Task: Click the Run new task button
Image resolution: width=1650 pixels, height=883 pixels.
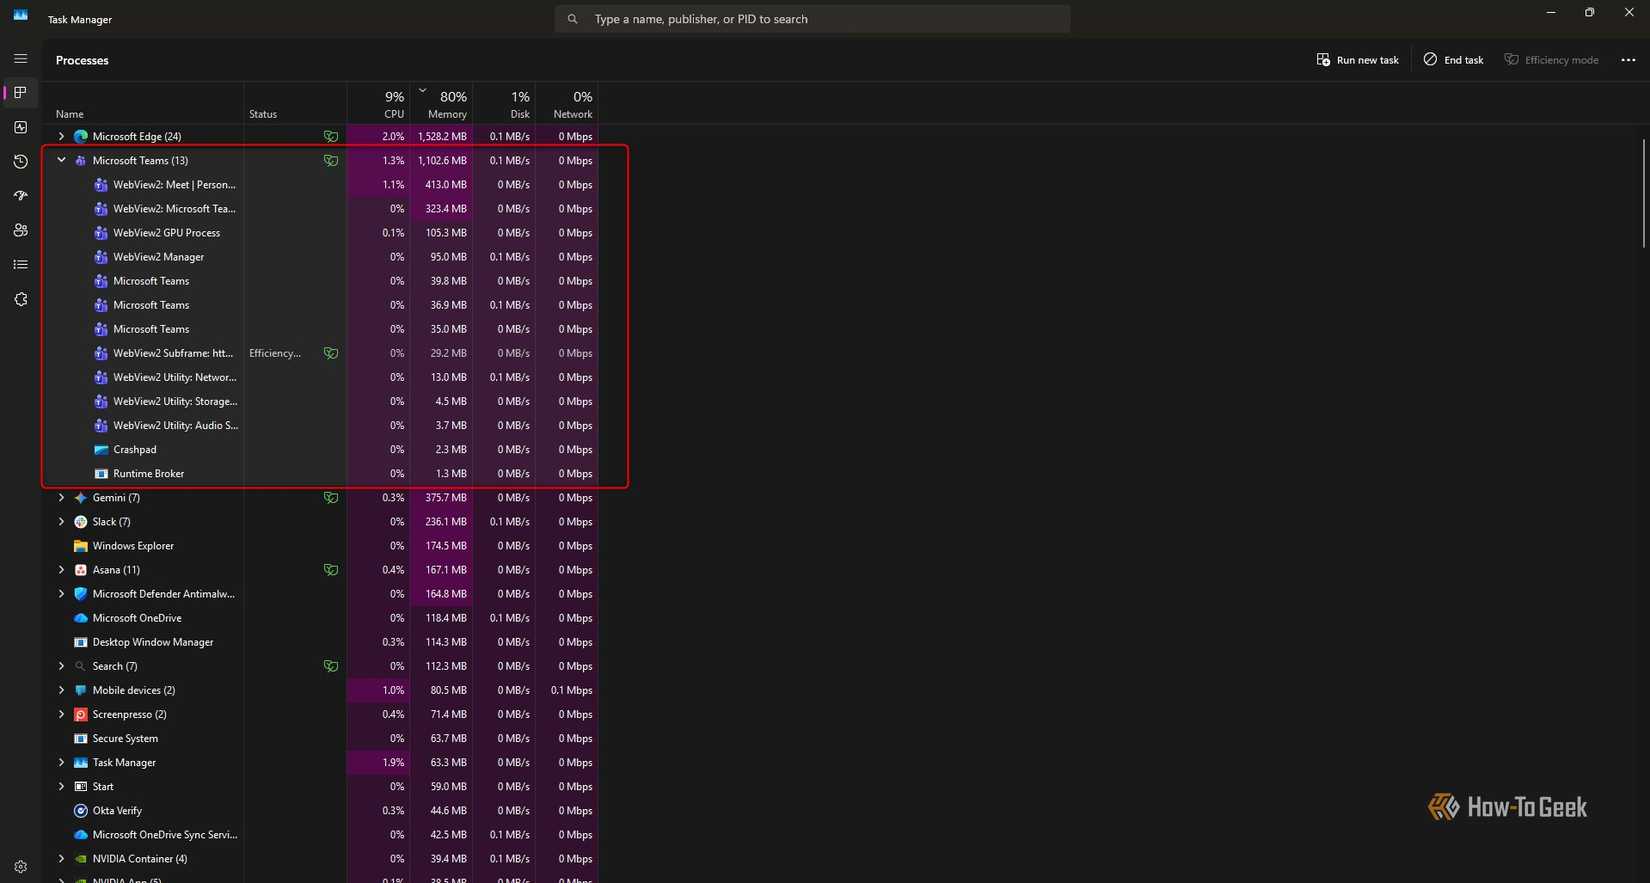Action: pyautogui.click(x=1357, y=60)
